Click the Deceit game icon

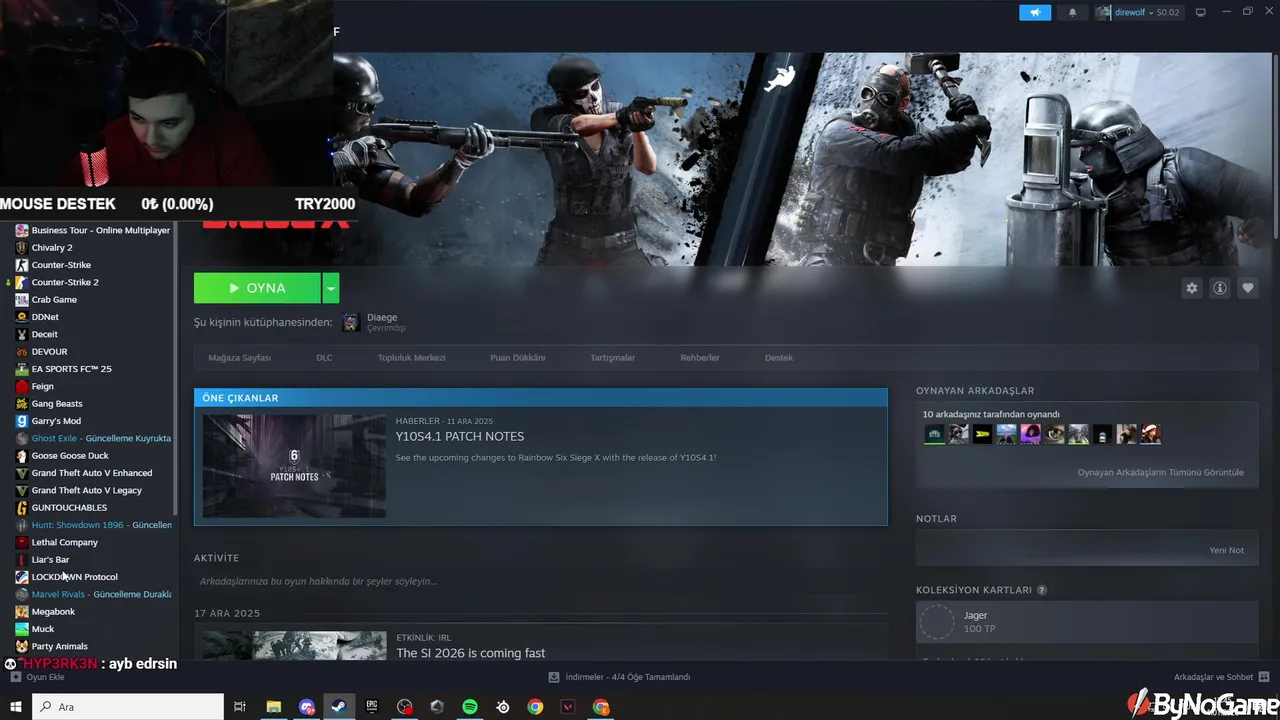pos(22,334)
